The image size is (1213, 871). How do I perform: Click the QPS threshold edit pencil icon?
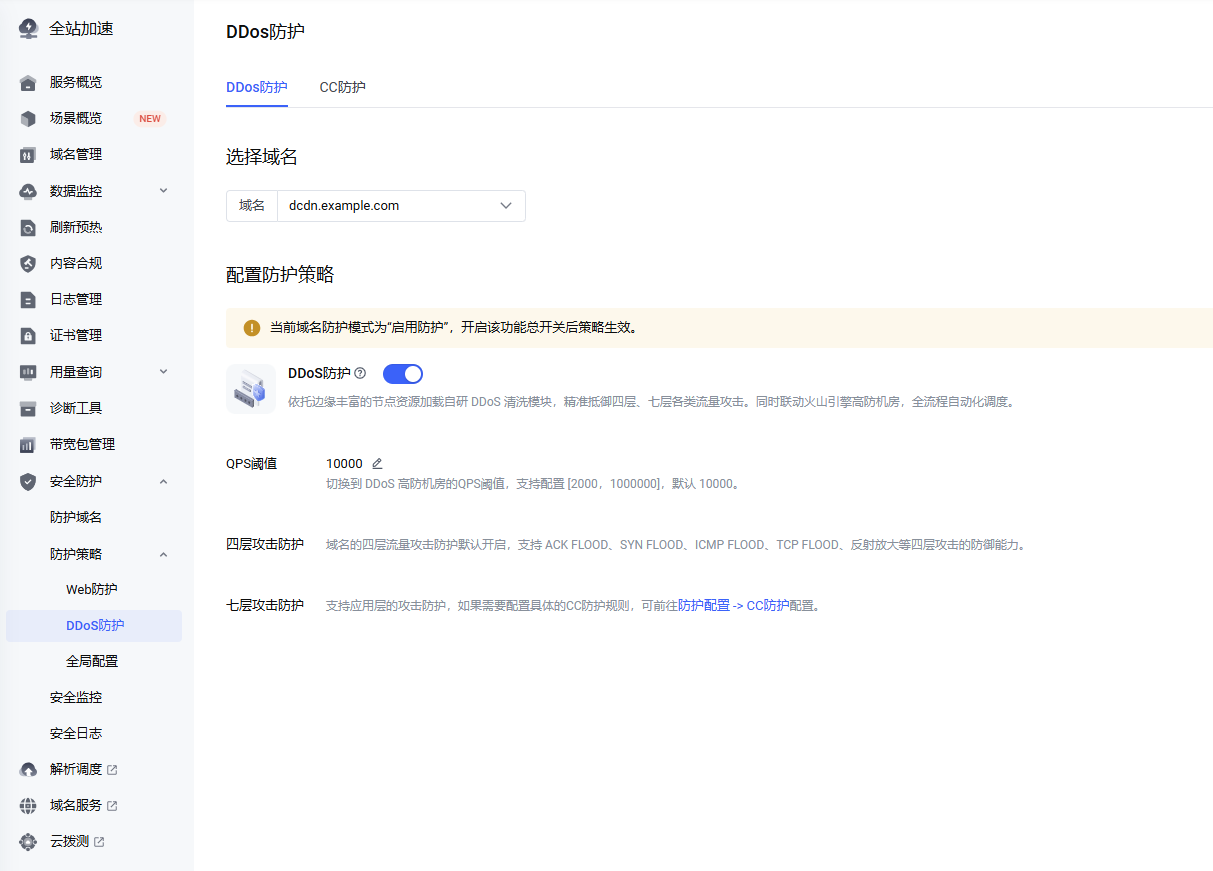point(377,464)
